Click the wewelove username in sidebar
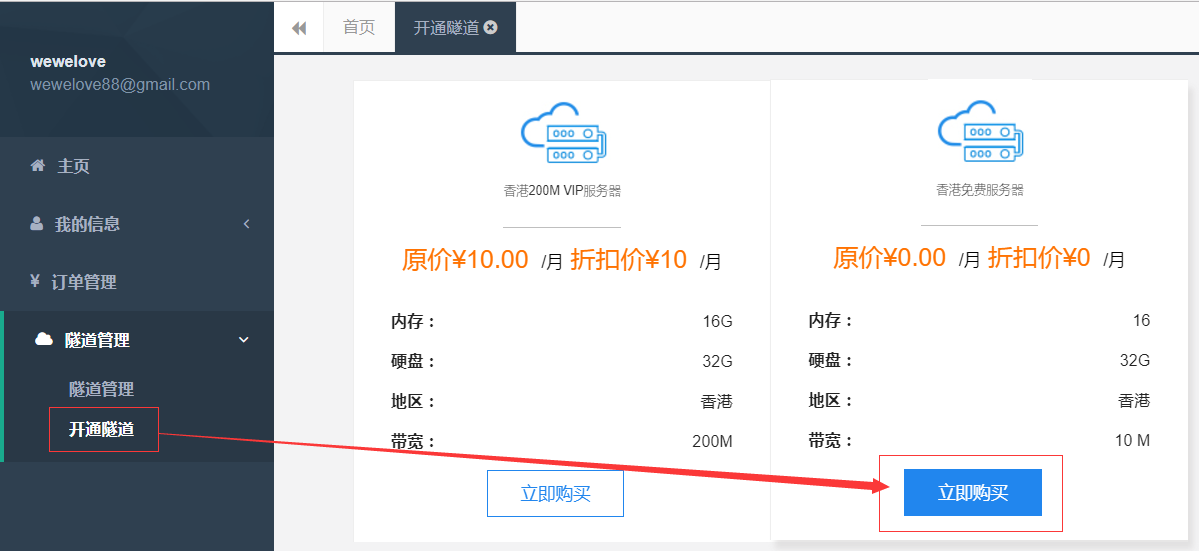 tap(68, 62)
